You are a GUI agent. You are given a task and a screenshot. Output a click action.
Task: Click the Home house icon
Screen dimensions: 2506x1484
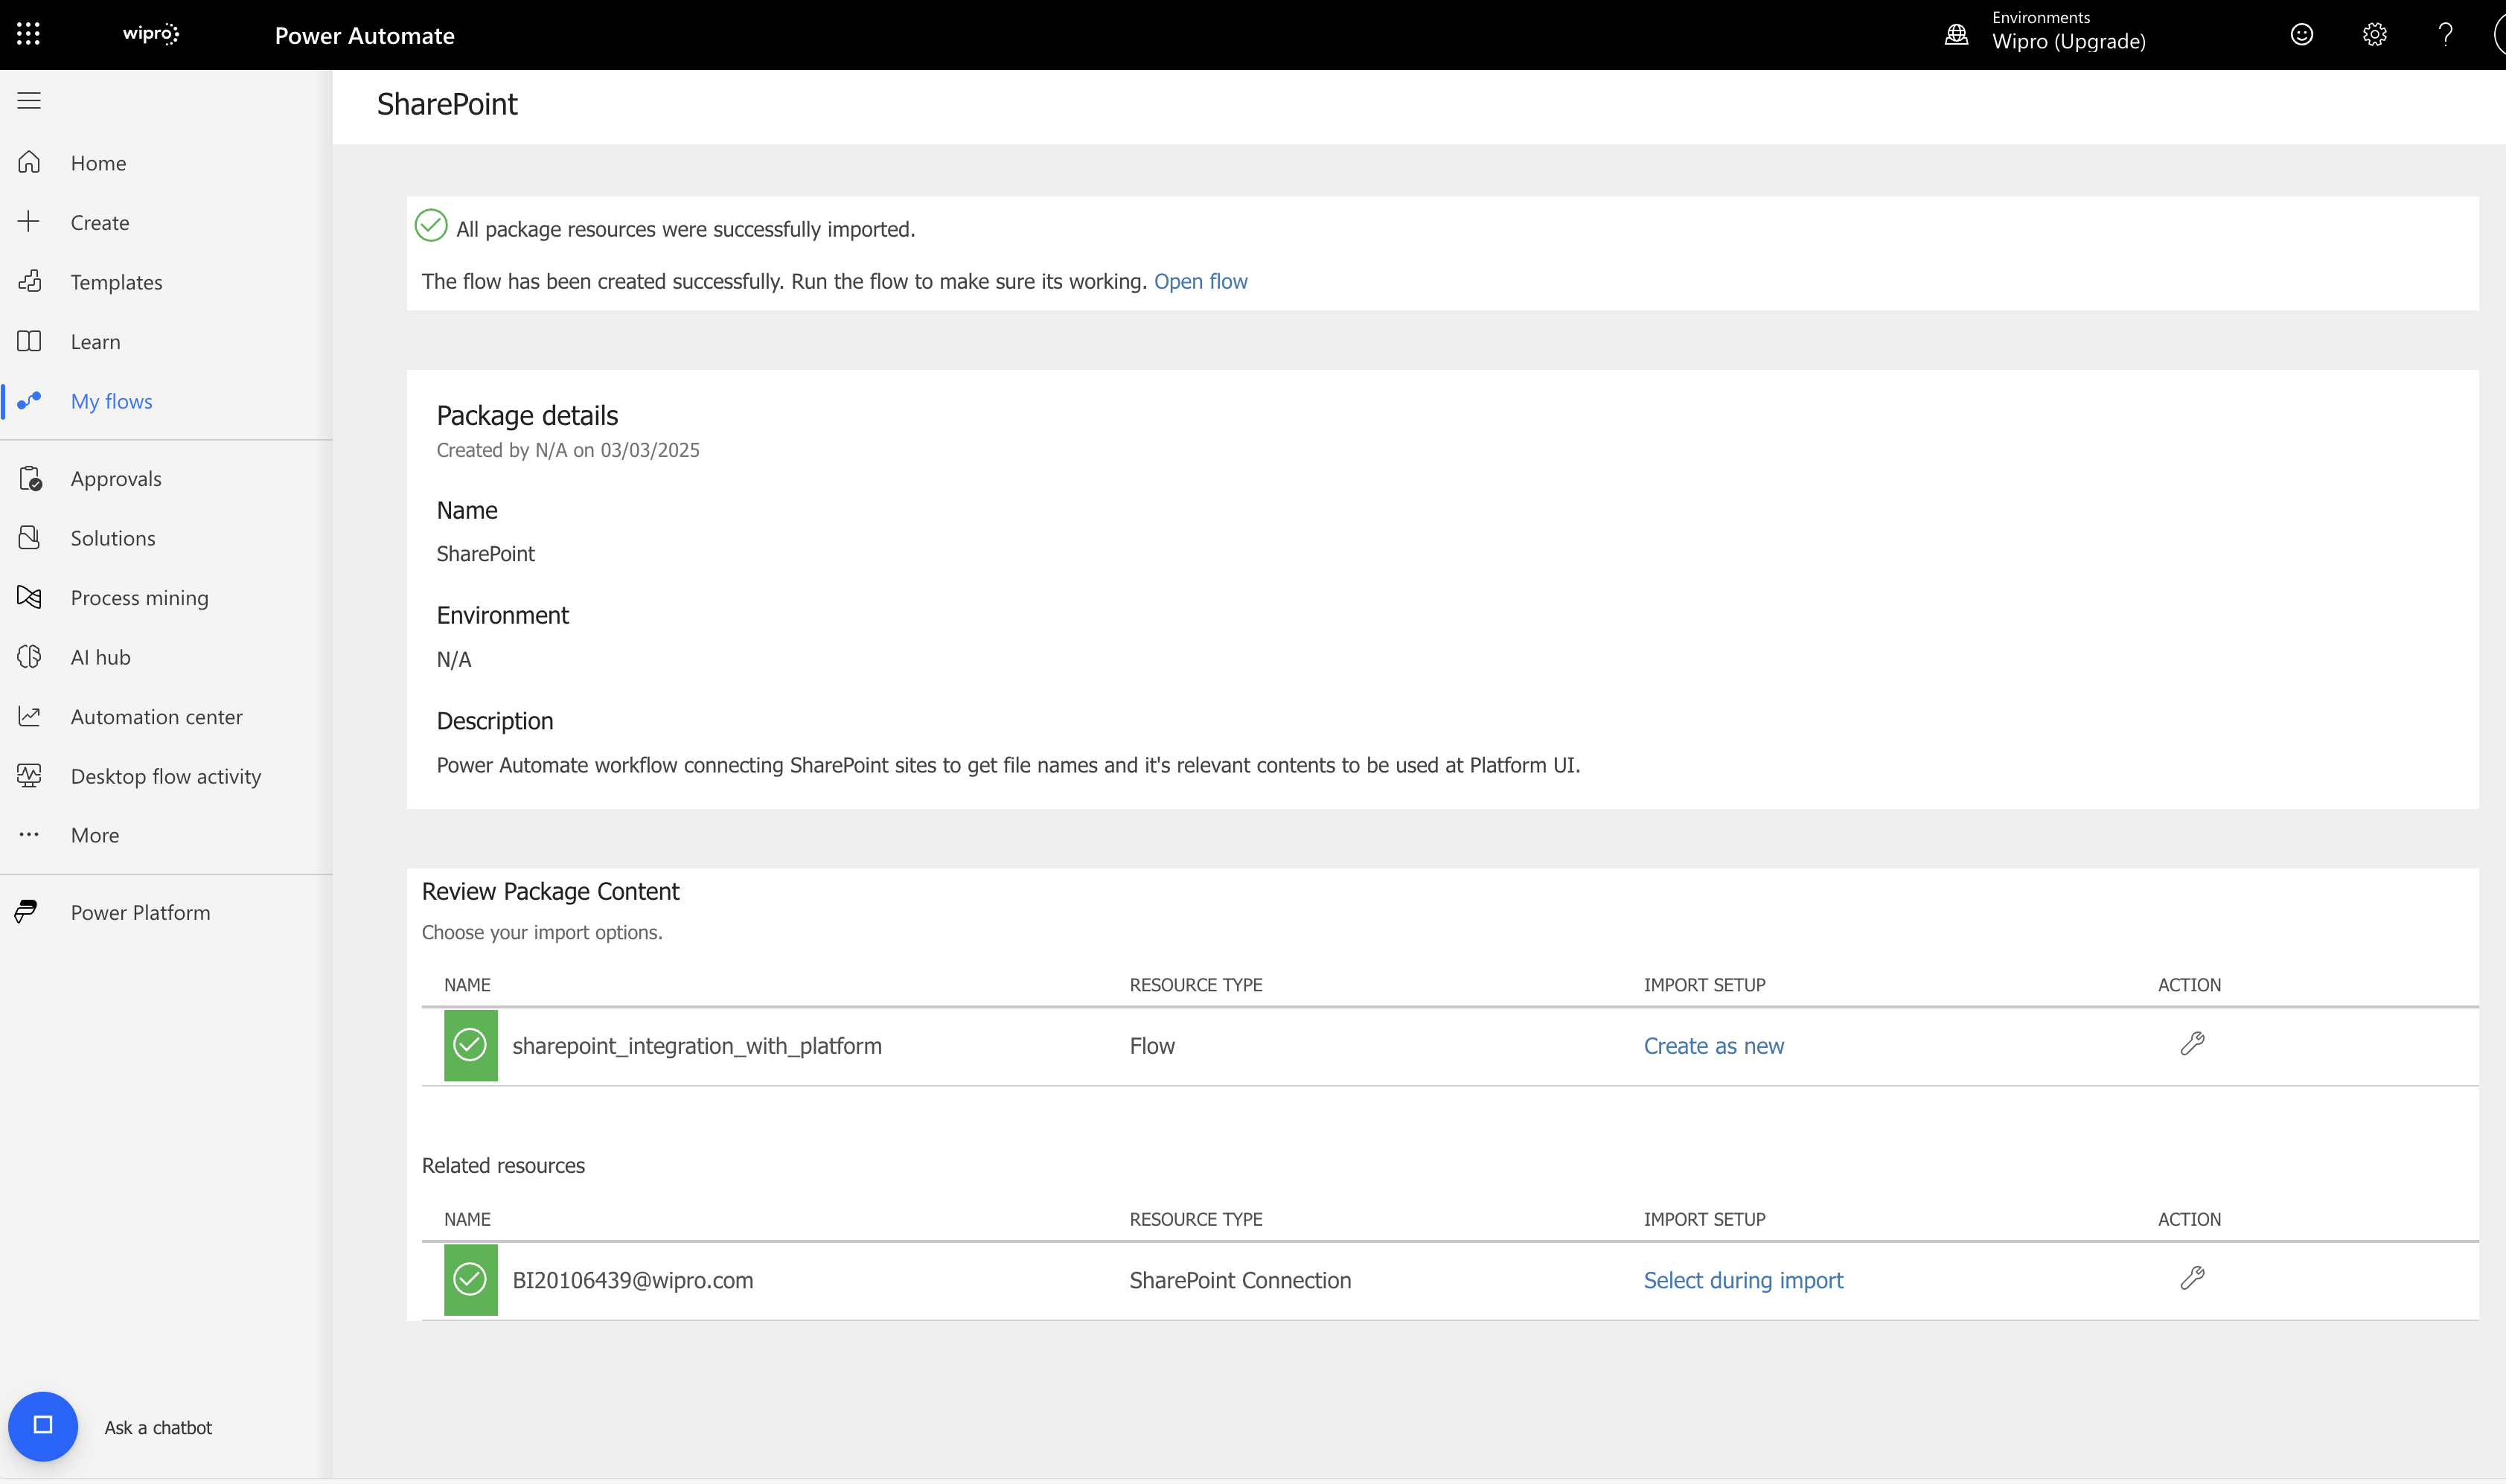coord(29,162)
